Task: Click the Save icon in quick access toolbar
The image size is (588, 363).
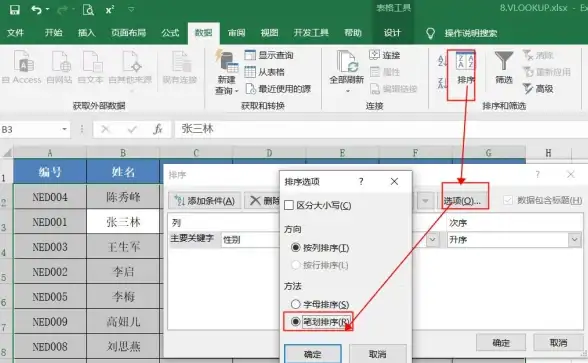Action: 15,10
